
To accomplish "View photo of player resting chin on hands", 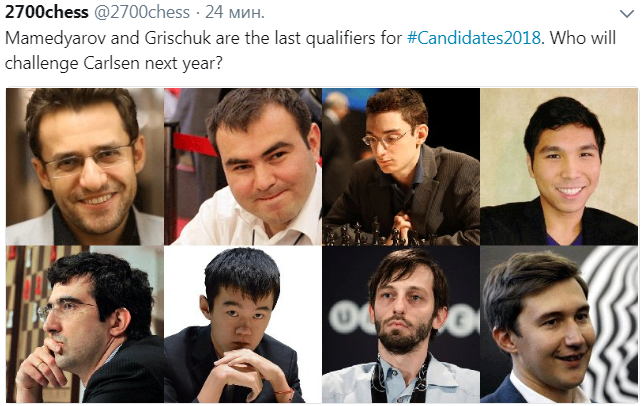I will point(243,325).
